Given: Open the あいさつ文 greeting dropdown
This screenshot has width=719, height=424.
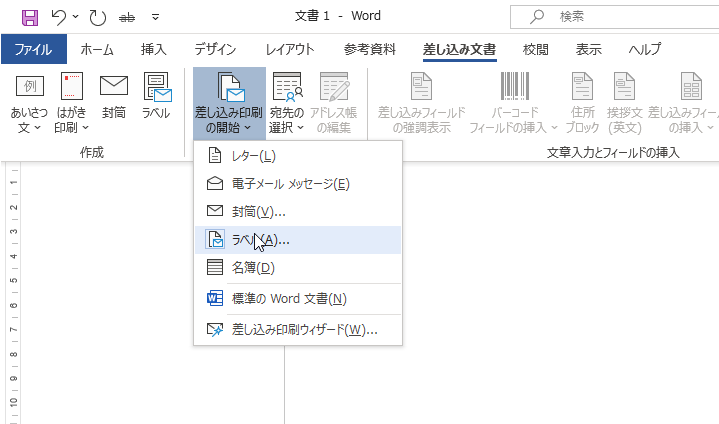Looking at the screenshot, I should (29, 103).
